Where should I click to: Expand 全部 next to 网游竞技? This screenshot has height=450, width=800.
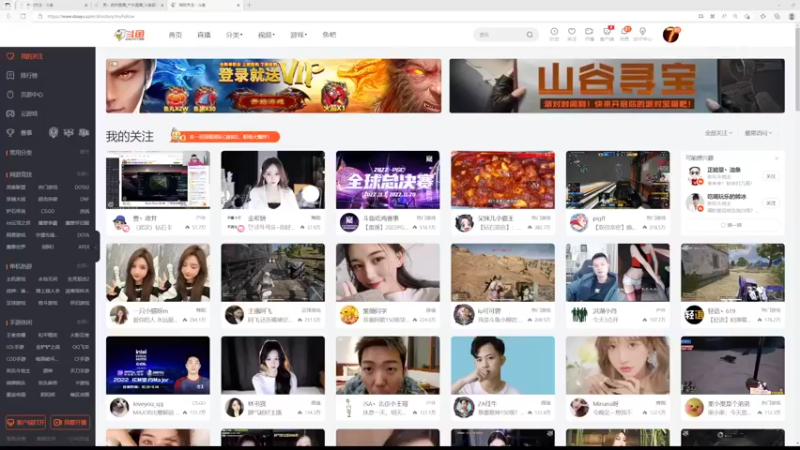(x=83, y=174)
